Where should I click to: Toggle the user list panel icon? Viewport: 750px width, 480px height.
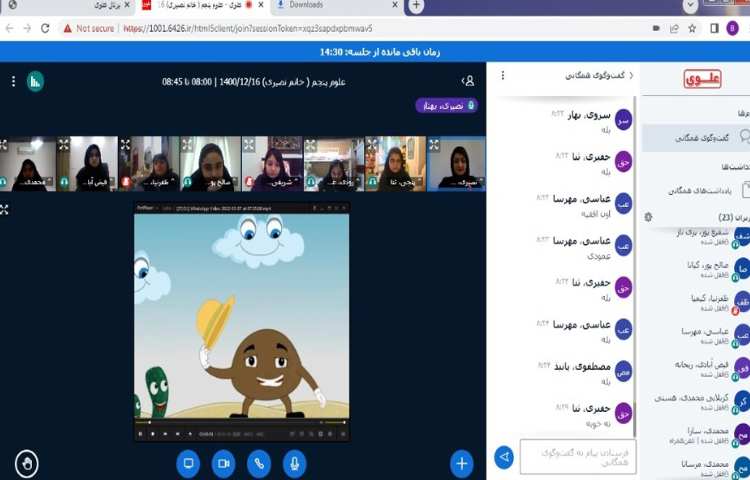[x=468, y=81]
